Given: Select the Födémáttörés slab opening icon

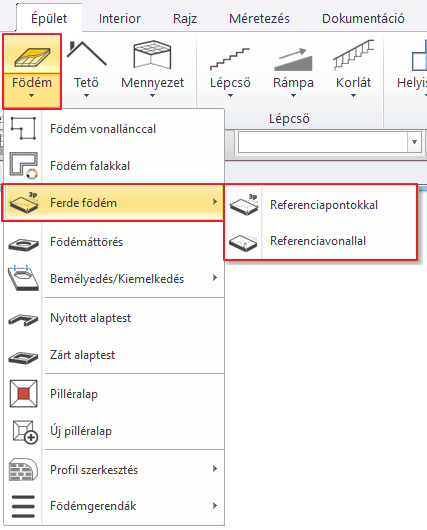Looking at the screenshot, I should point(23,244).
